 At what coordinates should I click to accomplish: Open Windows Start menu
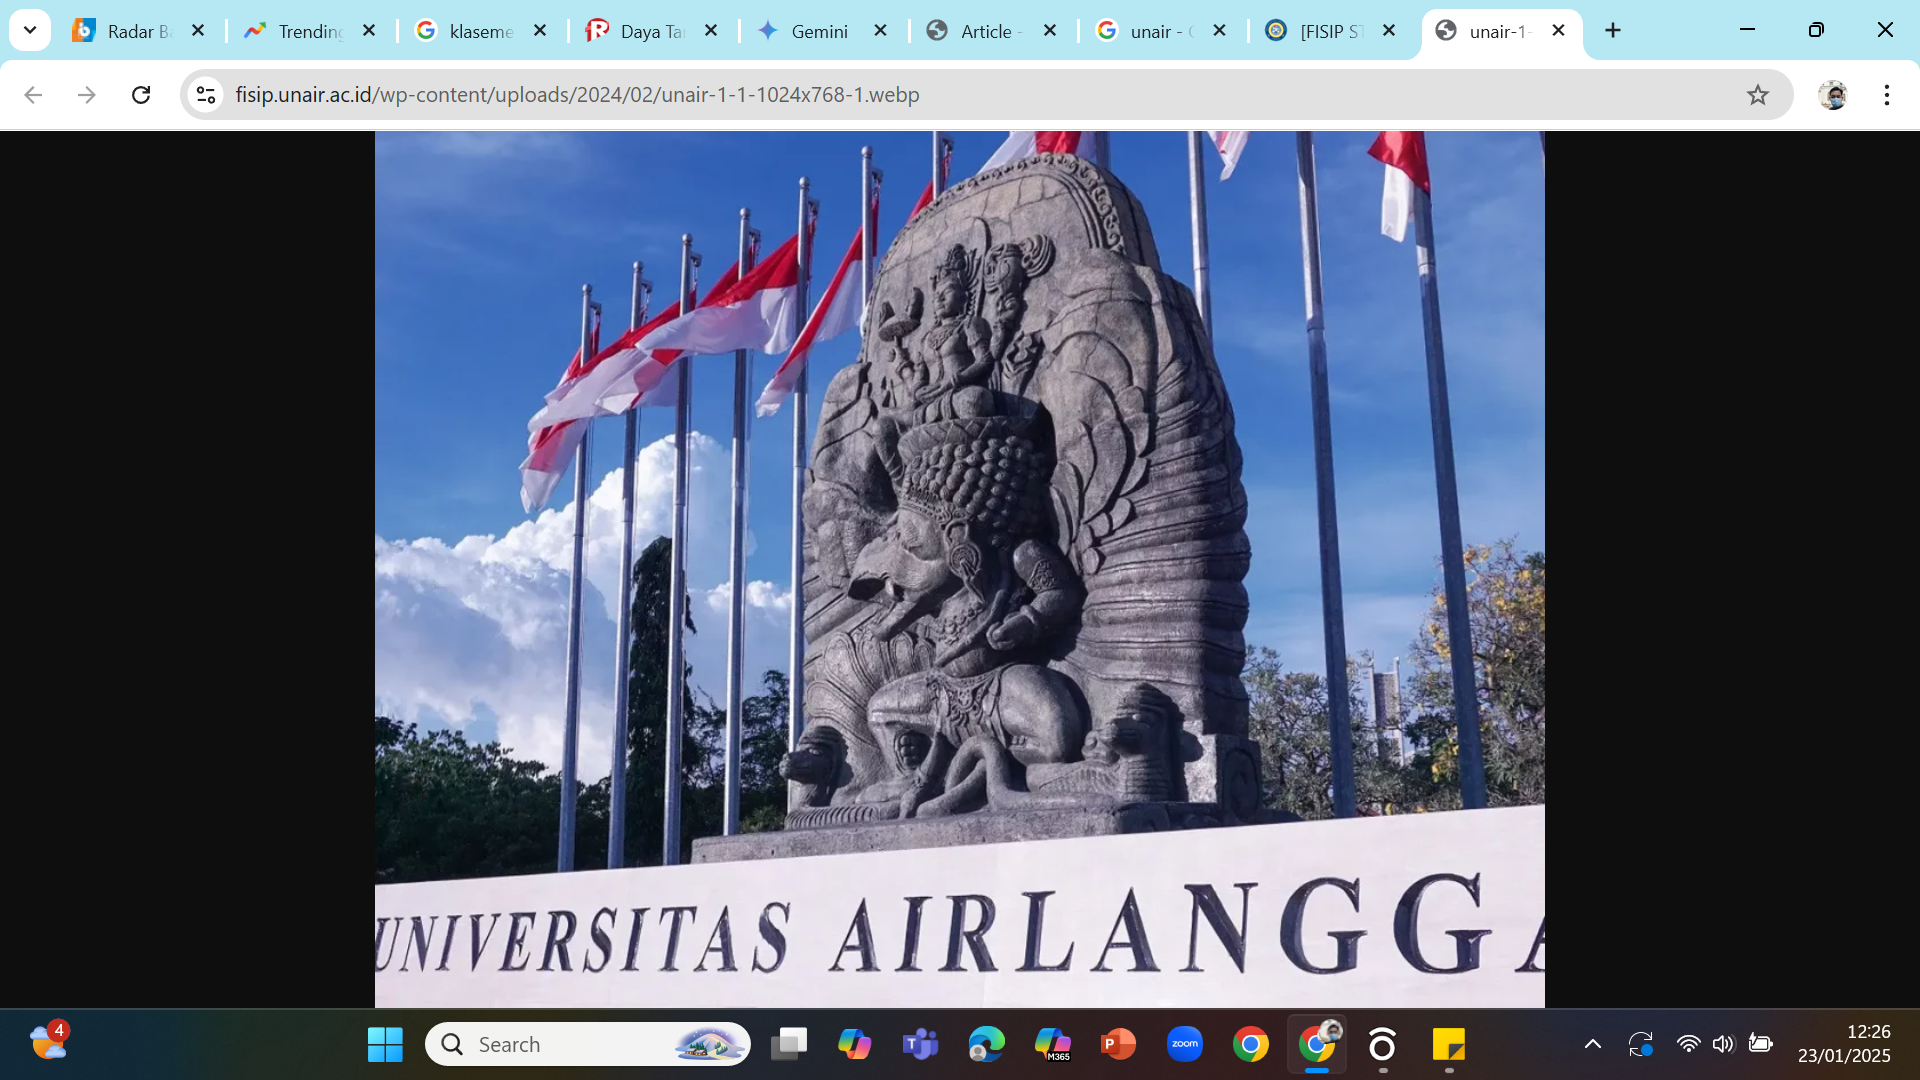click(385, 1044)
